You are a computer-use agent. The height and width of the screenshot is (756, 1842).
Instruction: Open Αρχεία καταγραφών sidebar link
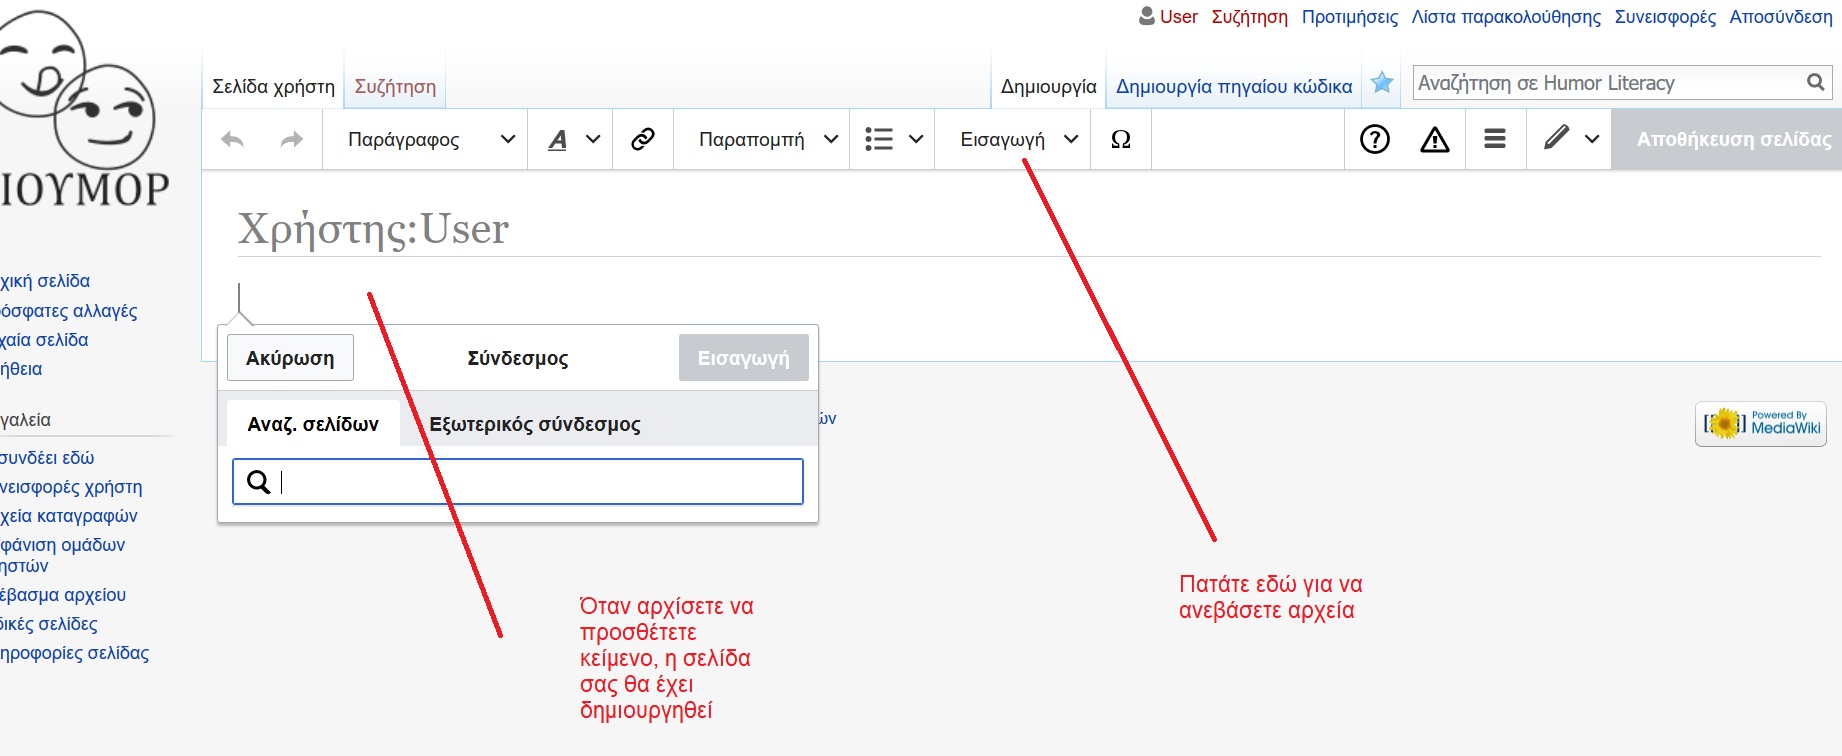[69, 516]
